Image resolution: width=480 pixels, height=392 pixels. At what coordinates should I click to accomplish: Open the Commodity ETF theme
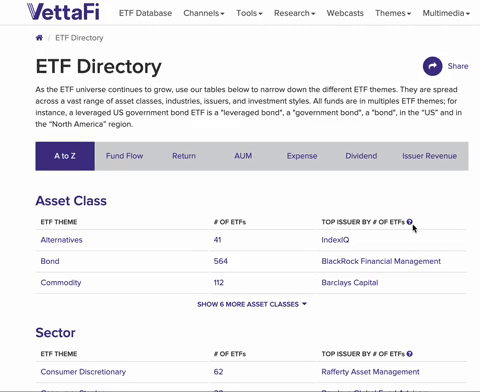(61, 283)
